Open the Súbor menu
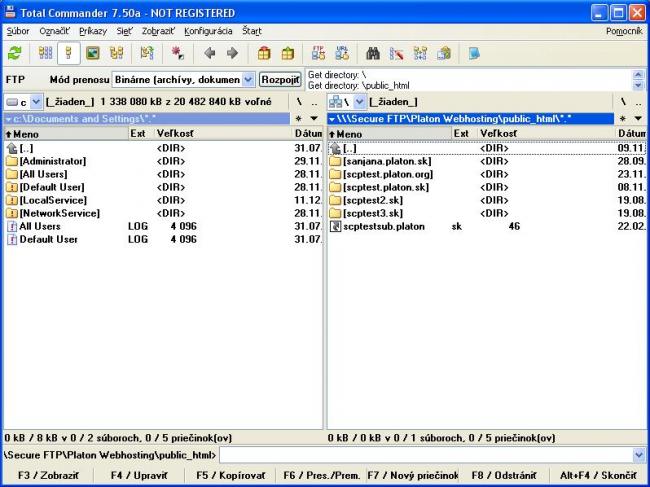This screenshot has height=487, width=650. (x=18, y=31)
